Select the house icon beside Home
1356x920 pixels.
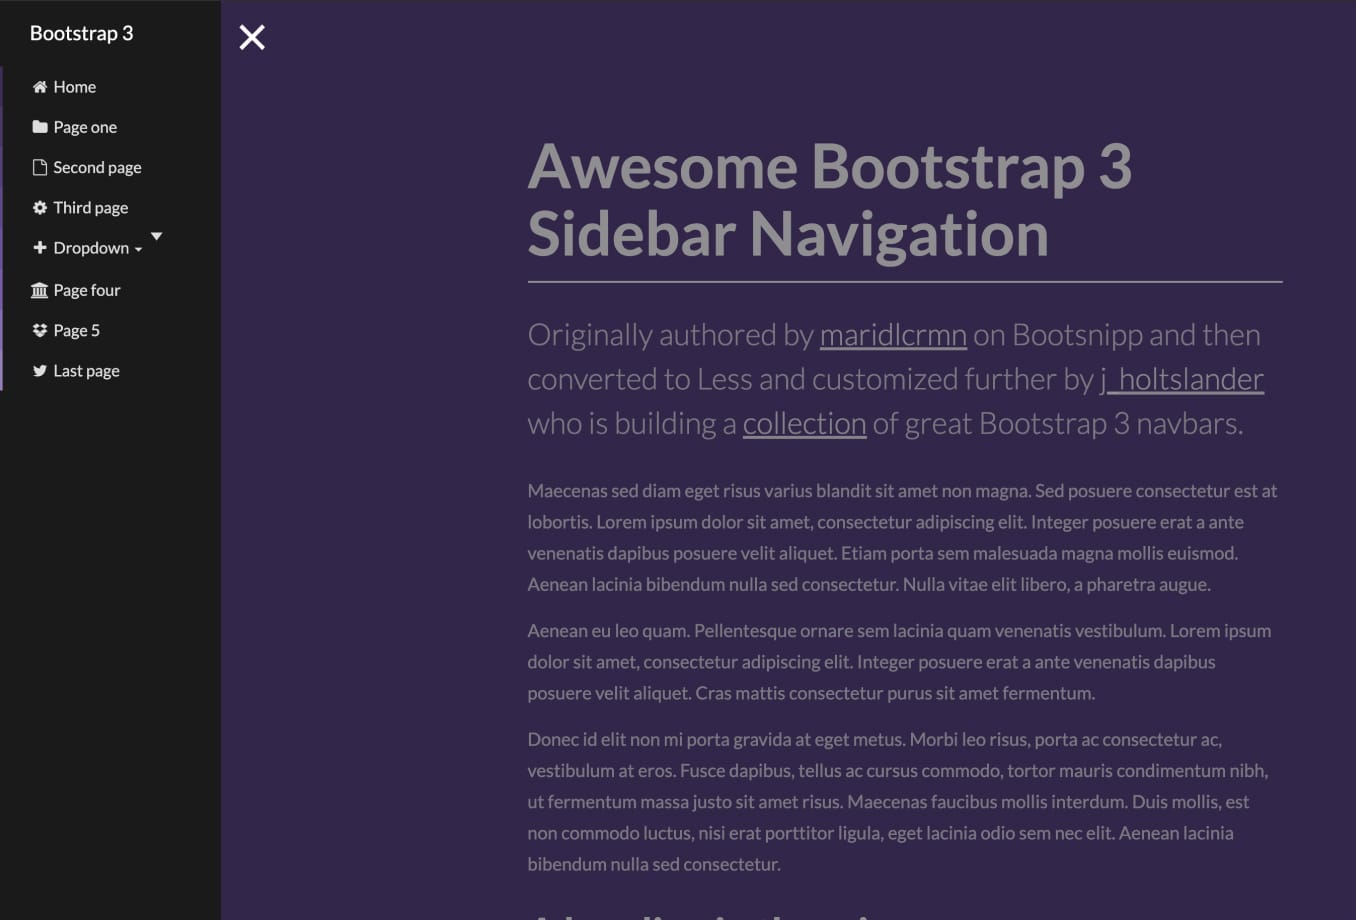(x=39, y=87)
